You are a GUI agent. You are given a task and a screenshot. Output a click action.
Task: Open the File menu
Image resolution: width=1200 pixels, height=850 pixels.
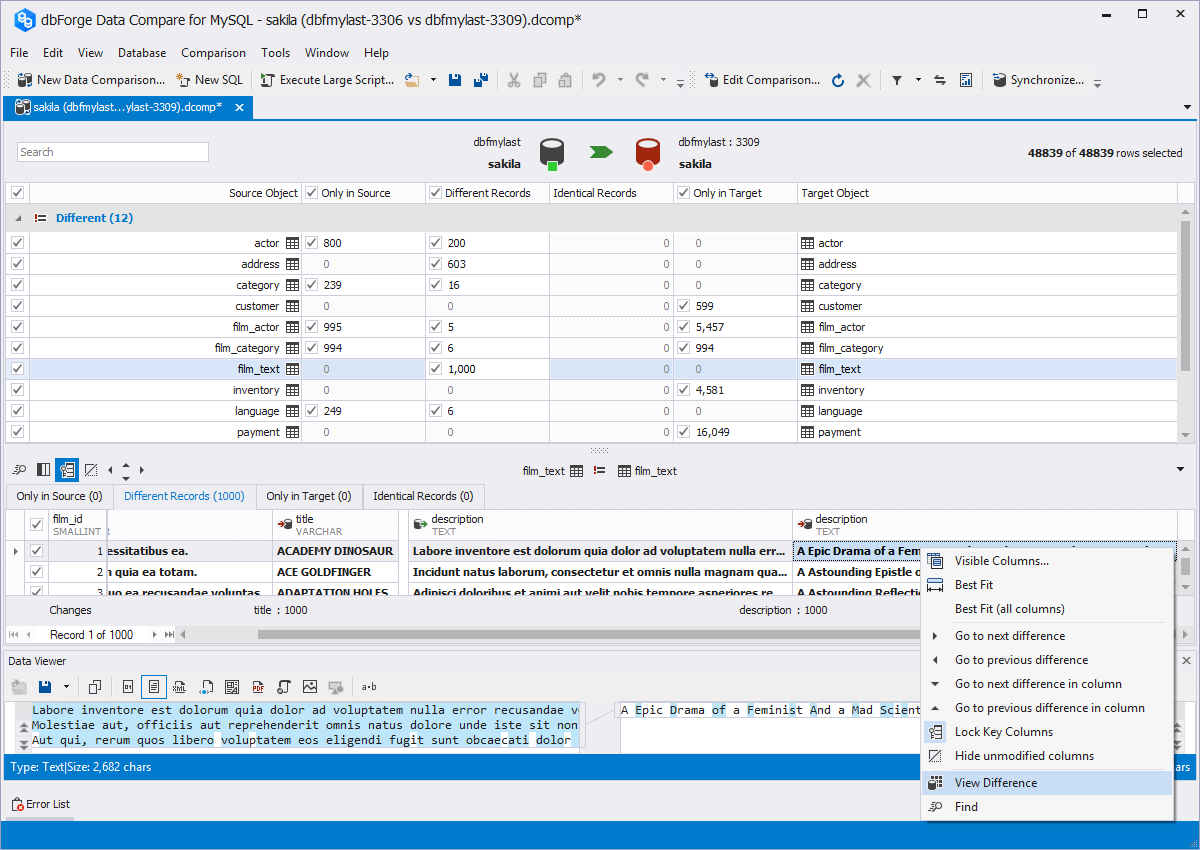pos(19,53)
